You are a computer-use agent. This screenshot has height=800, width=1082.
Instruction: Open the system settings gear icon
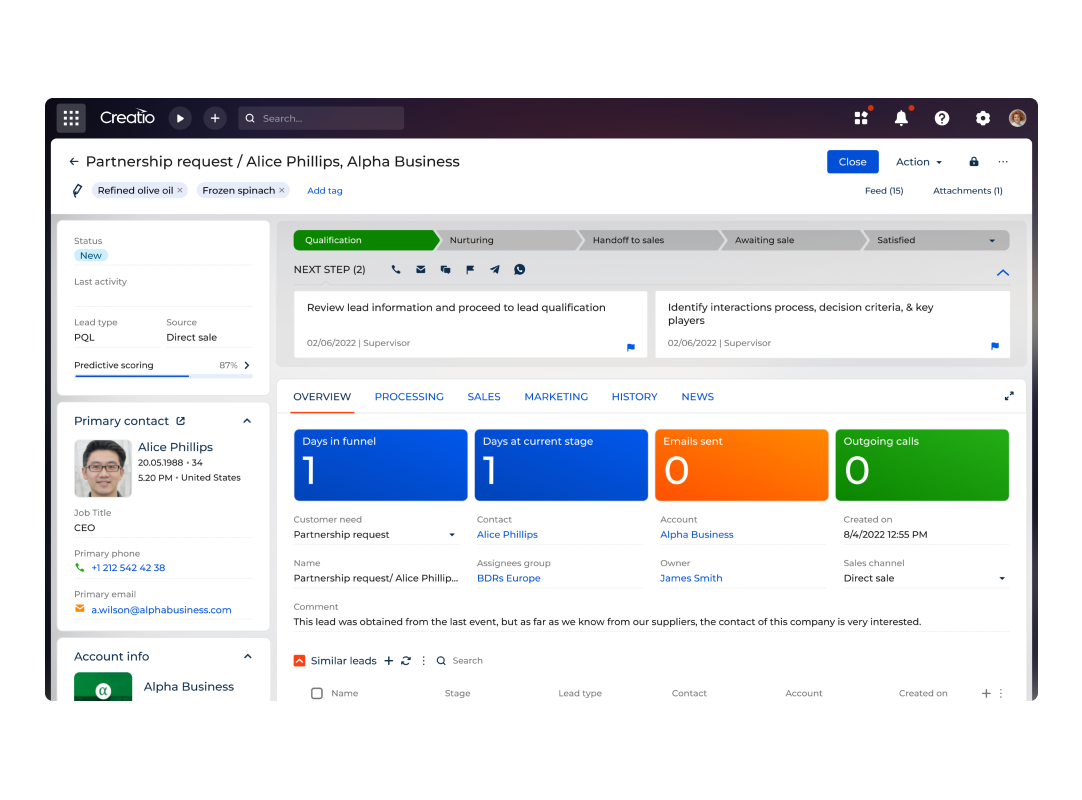pyautogui.click(x=982, y=118)
